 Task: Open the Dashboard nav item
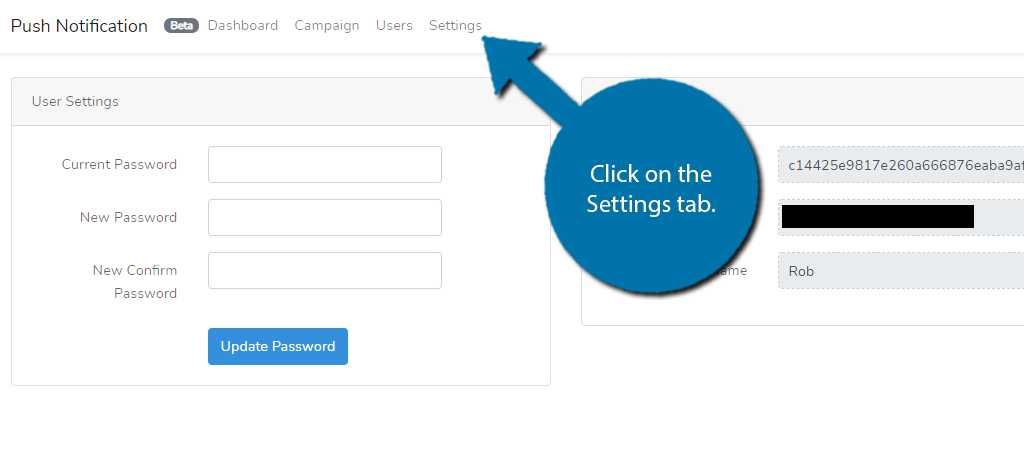tap(243, 26)
